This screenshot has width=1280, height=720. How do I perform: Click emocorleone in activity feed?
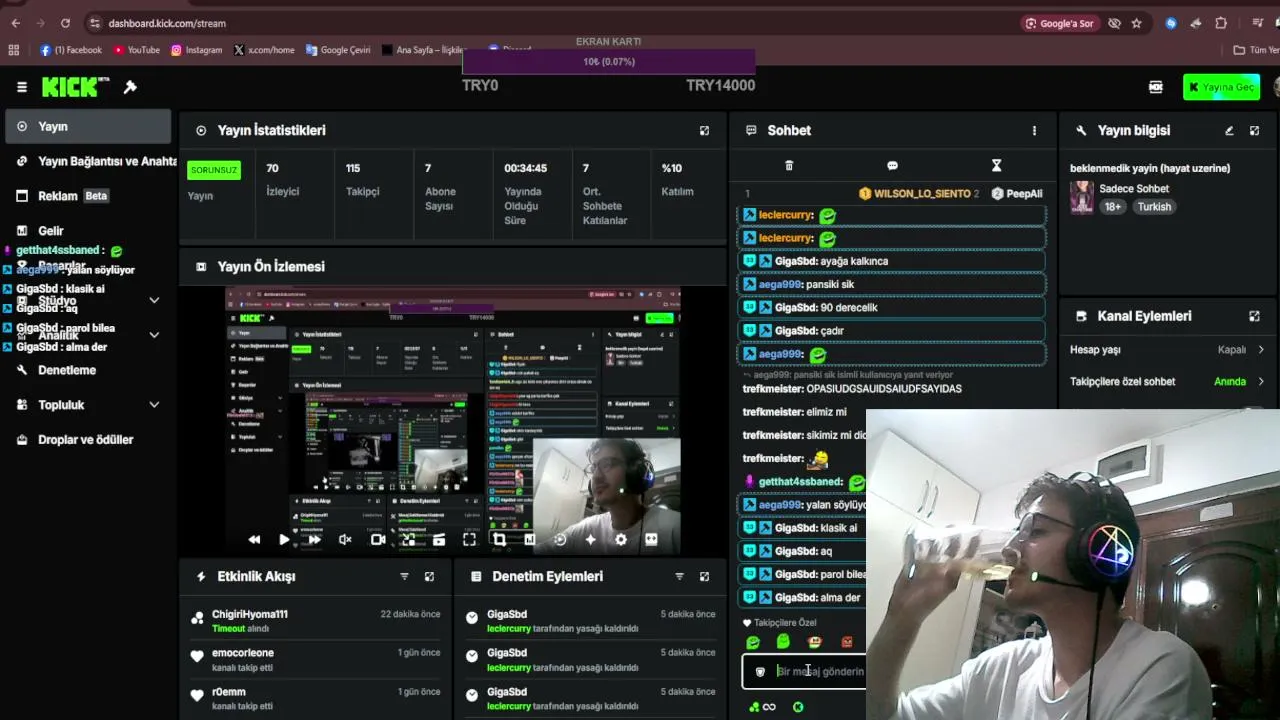[x=242, y=653]
